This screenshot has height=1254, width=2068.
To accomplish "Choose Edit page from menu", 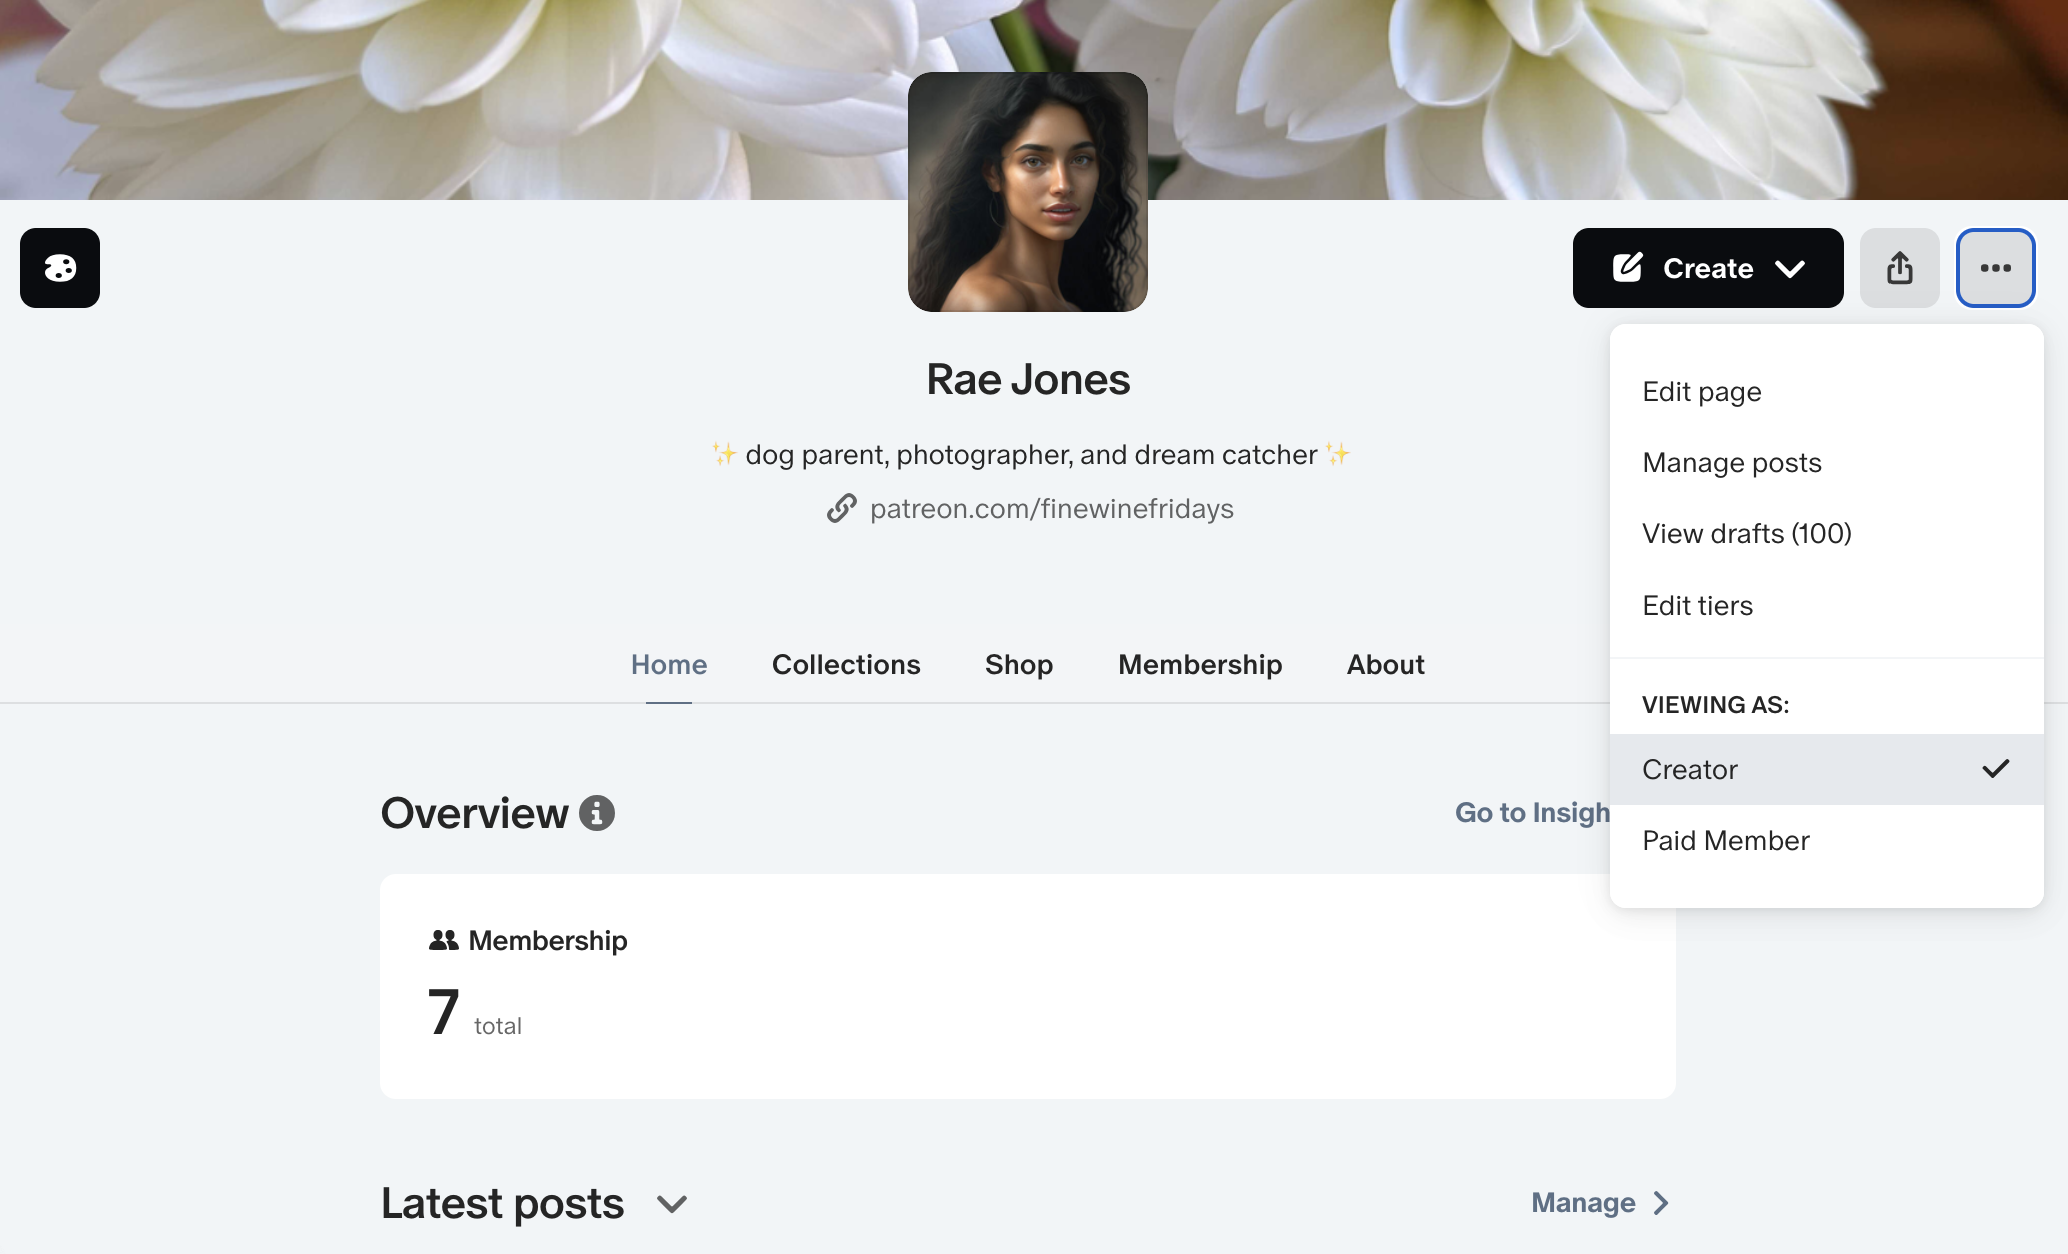I will point(1702,391).
